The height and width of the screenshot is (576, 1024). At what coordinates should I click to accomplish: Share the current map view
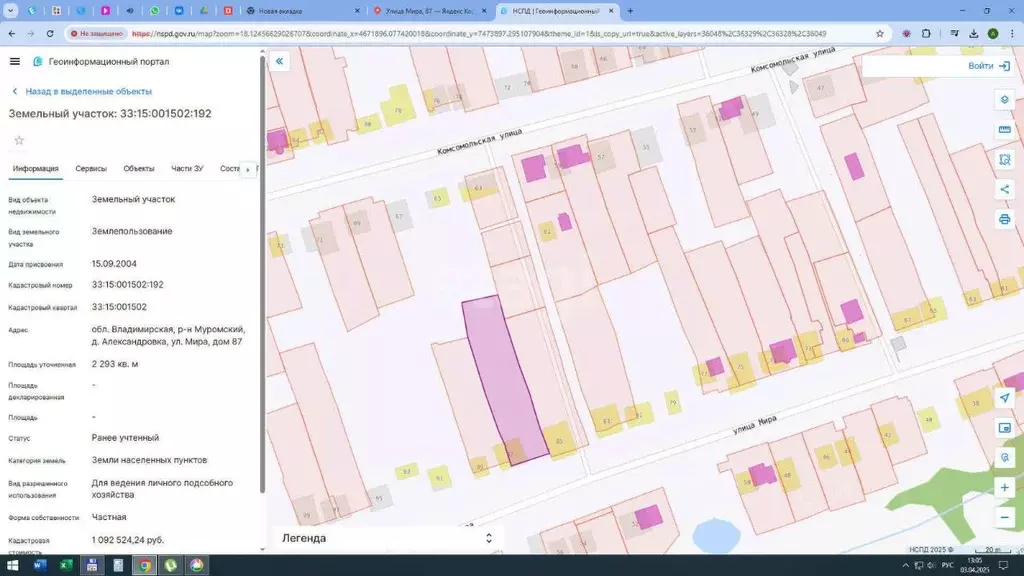[x=1005, y=189]
